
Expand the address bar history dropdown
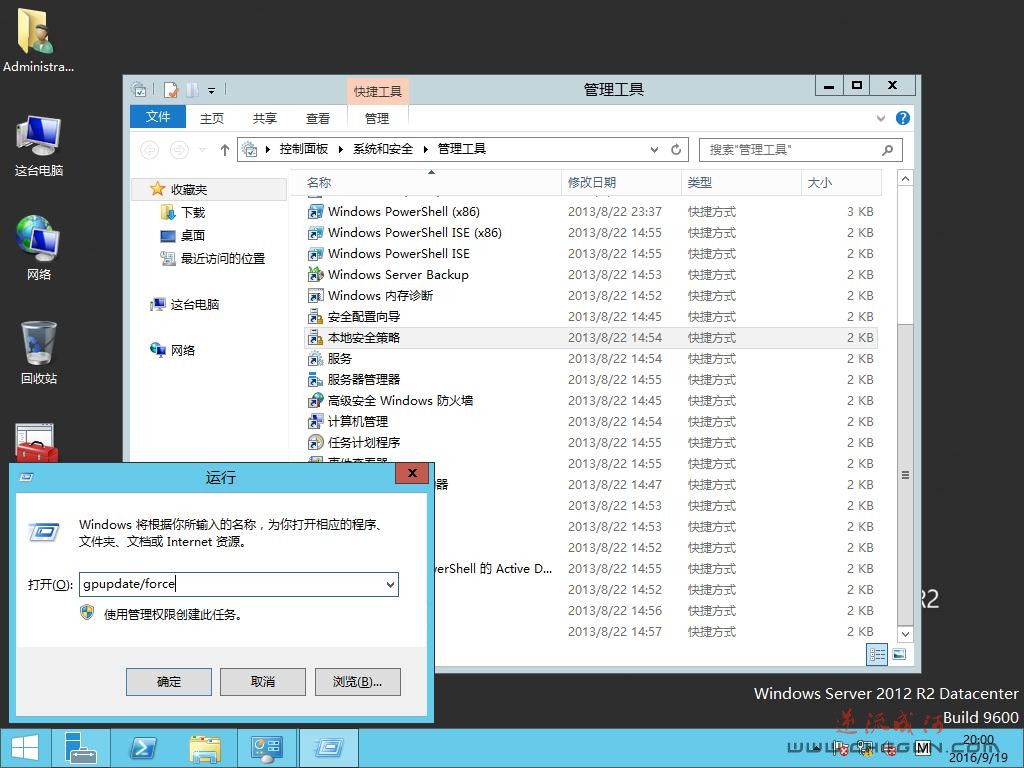tap(654, 150)
